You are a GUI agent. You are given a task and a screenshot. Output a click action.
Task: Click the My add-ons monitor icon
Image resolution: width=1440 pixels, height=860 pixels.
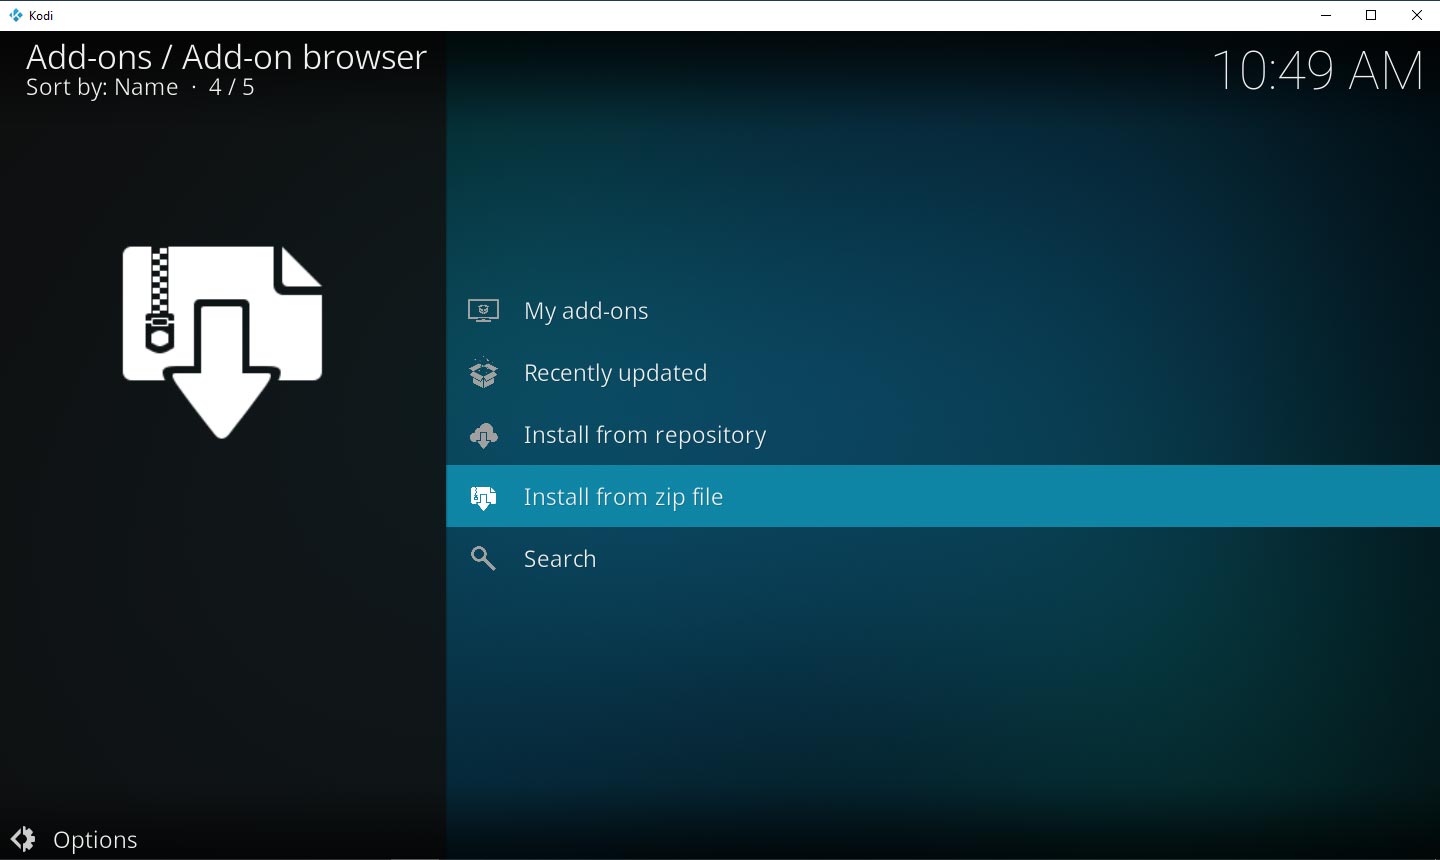(x=483, y=310)
